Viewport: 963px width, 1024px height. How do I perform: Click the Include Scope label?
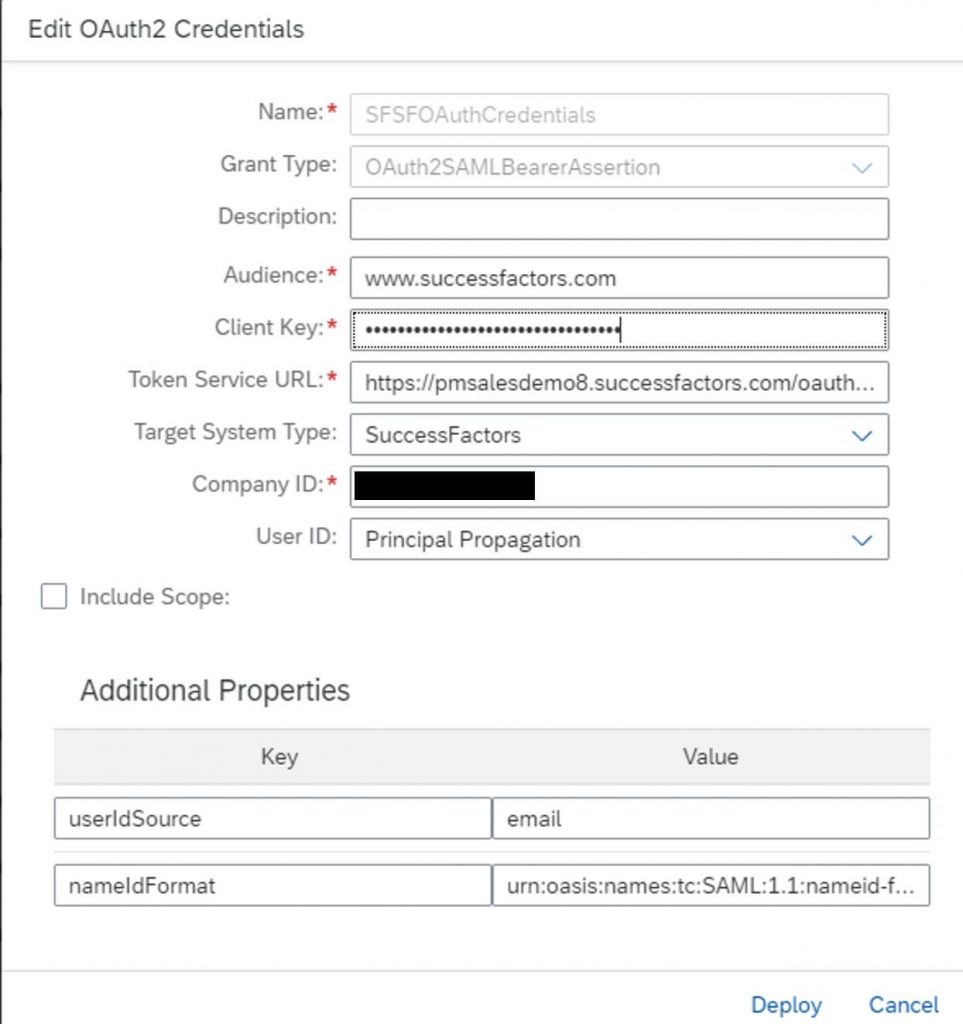155,597
